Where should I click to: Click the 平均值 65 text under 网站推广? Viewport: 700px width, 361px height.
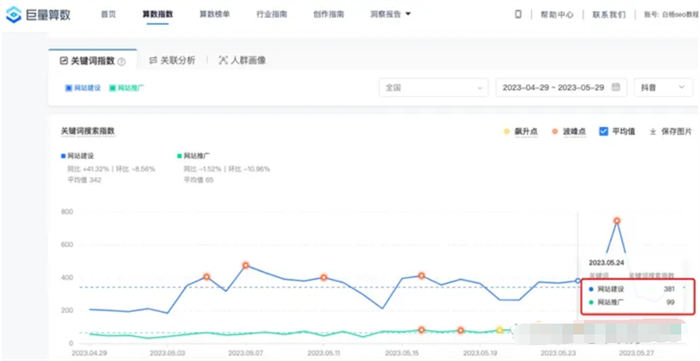(x=198, y=180)
